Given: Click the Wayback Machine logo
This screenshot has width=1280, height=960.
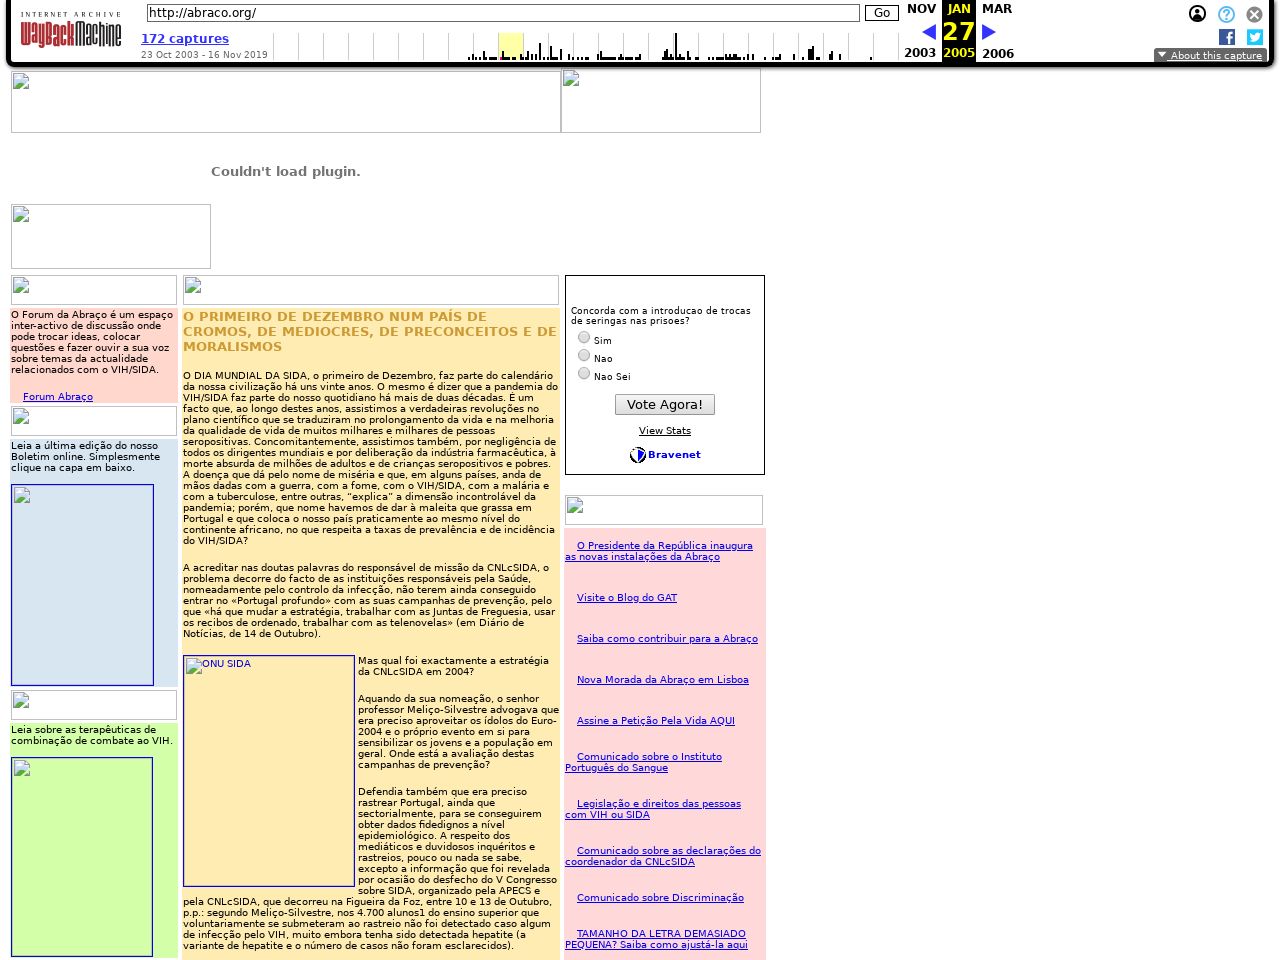Looking at the screenshot, I should coord(70,32).
